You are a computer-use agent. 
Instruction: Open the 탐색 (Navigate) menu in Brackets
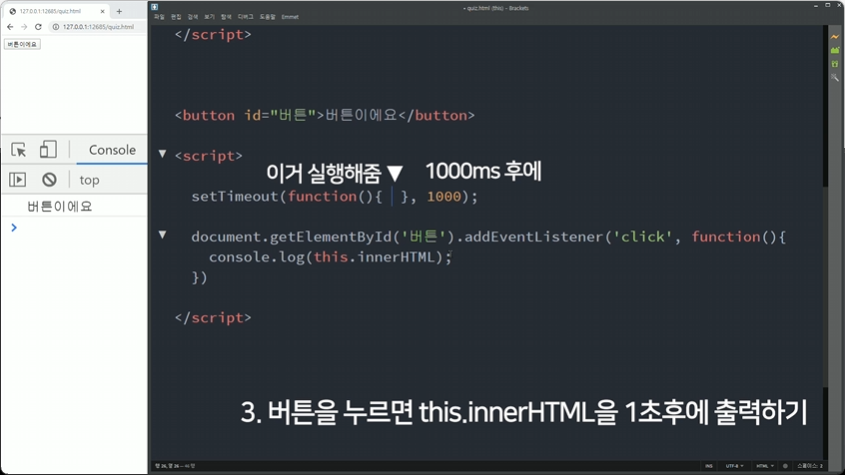[226, 17]
